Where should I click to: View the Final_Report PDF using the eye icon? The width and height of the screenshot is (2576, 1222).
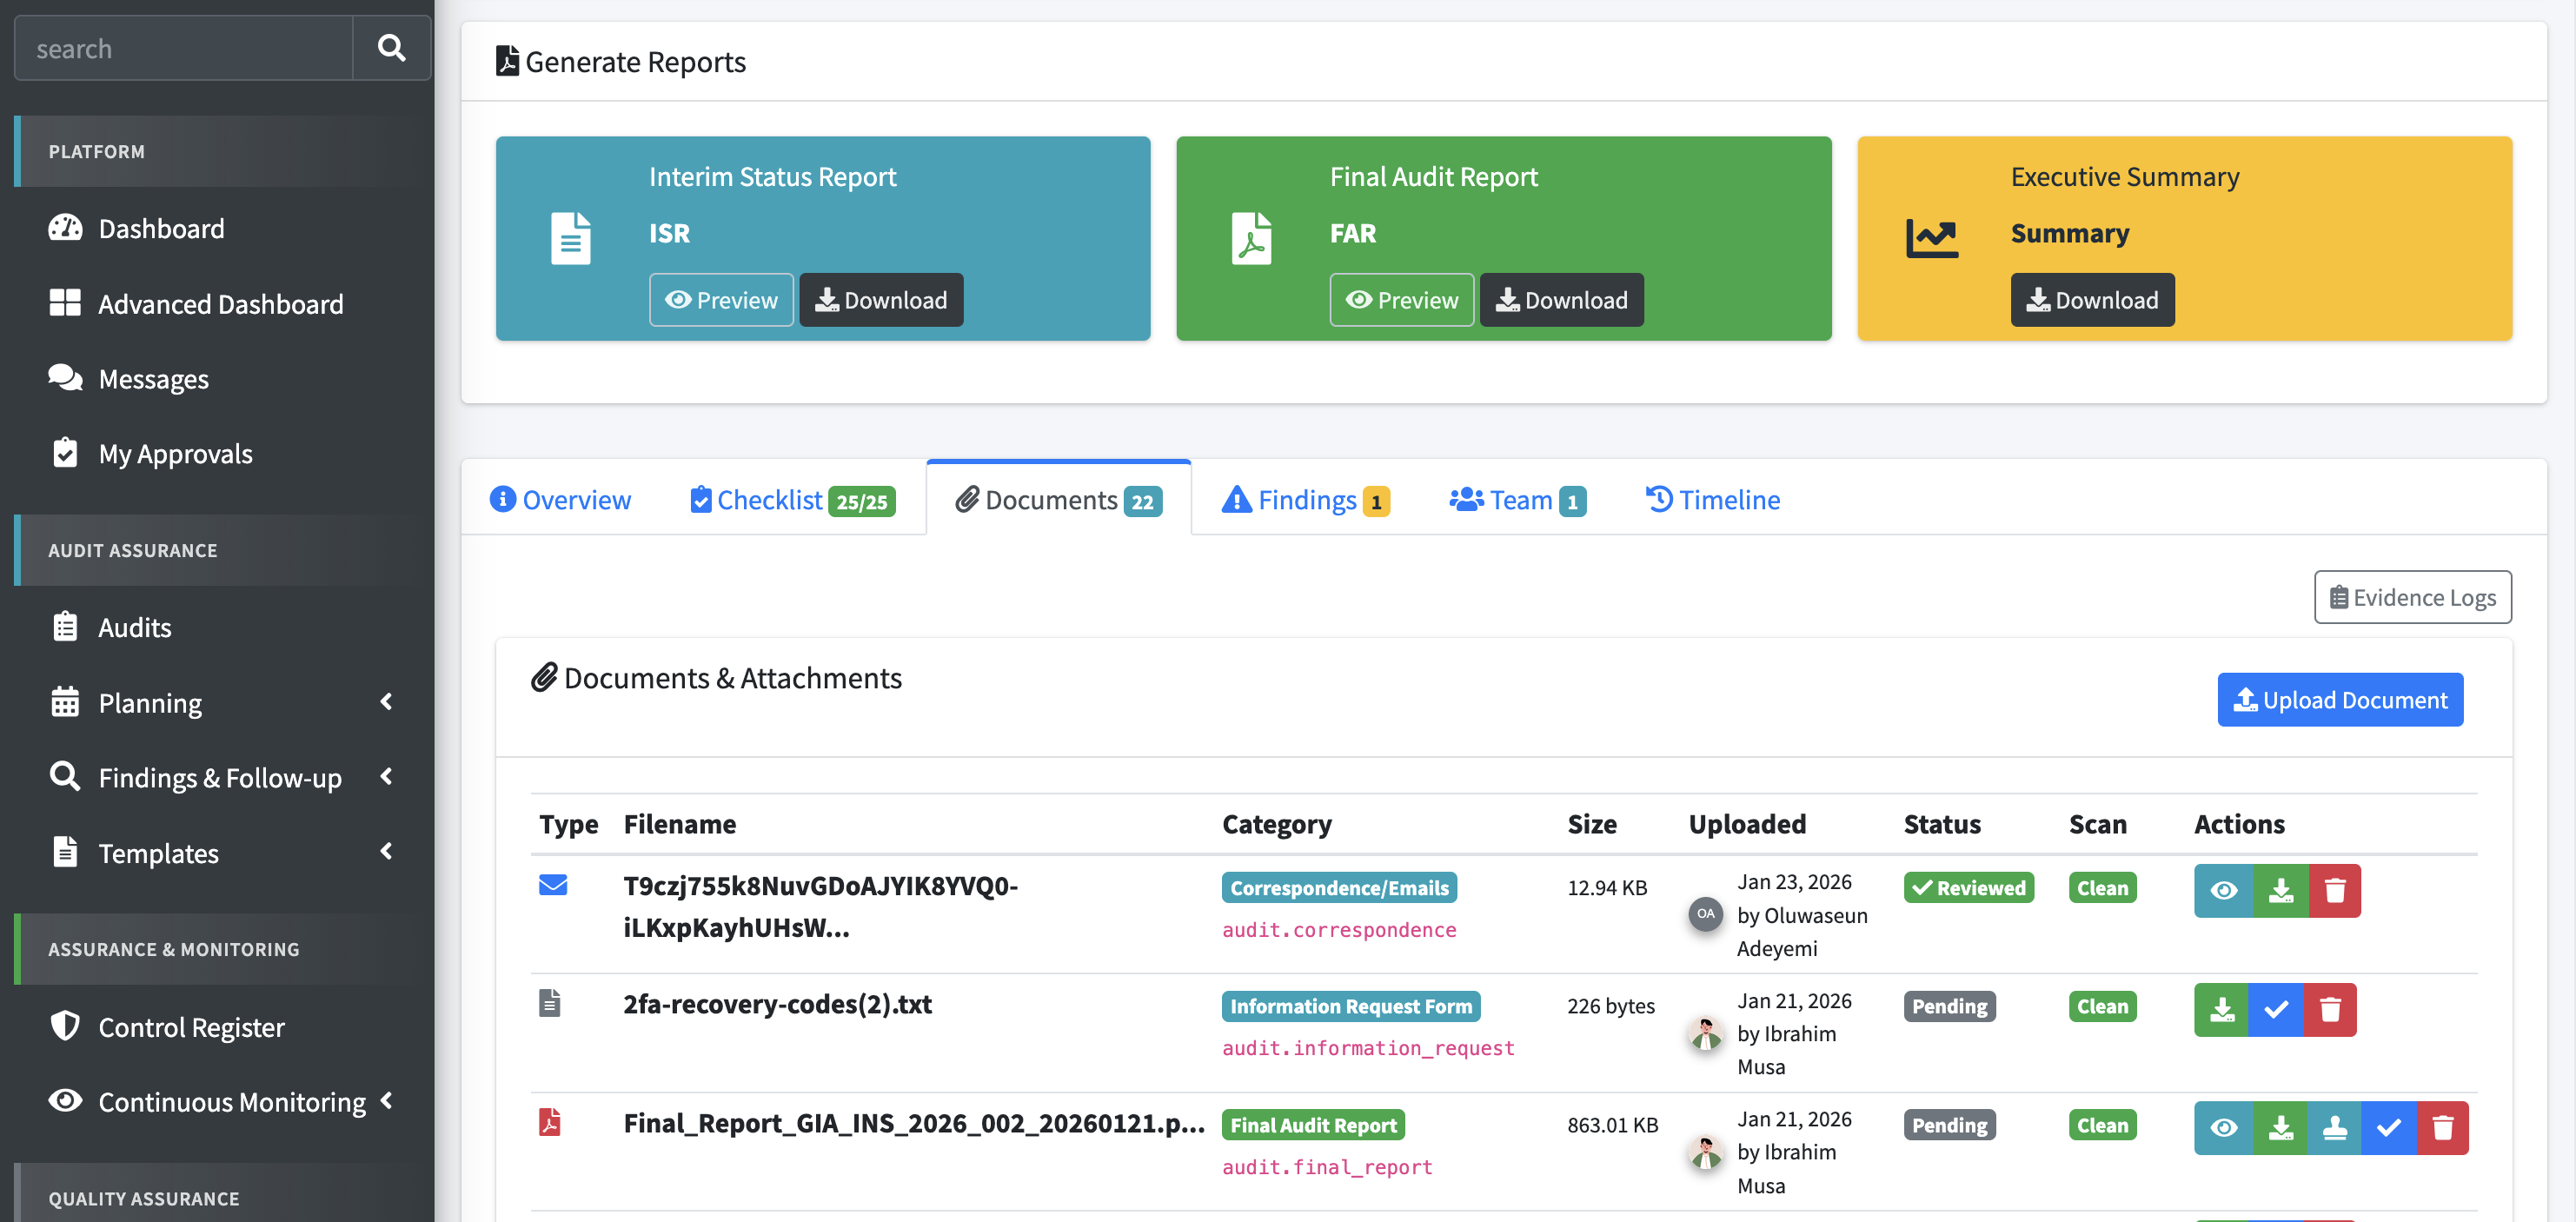coord(2224,1127)
